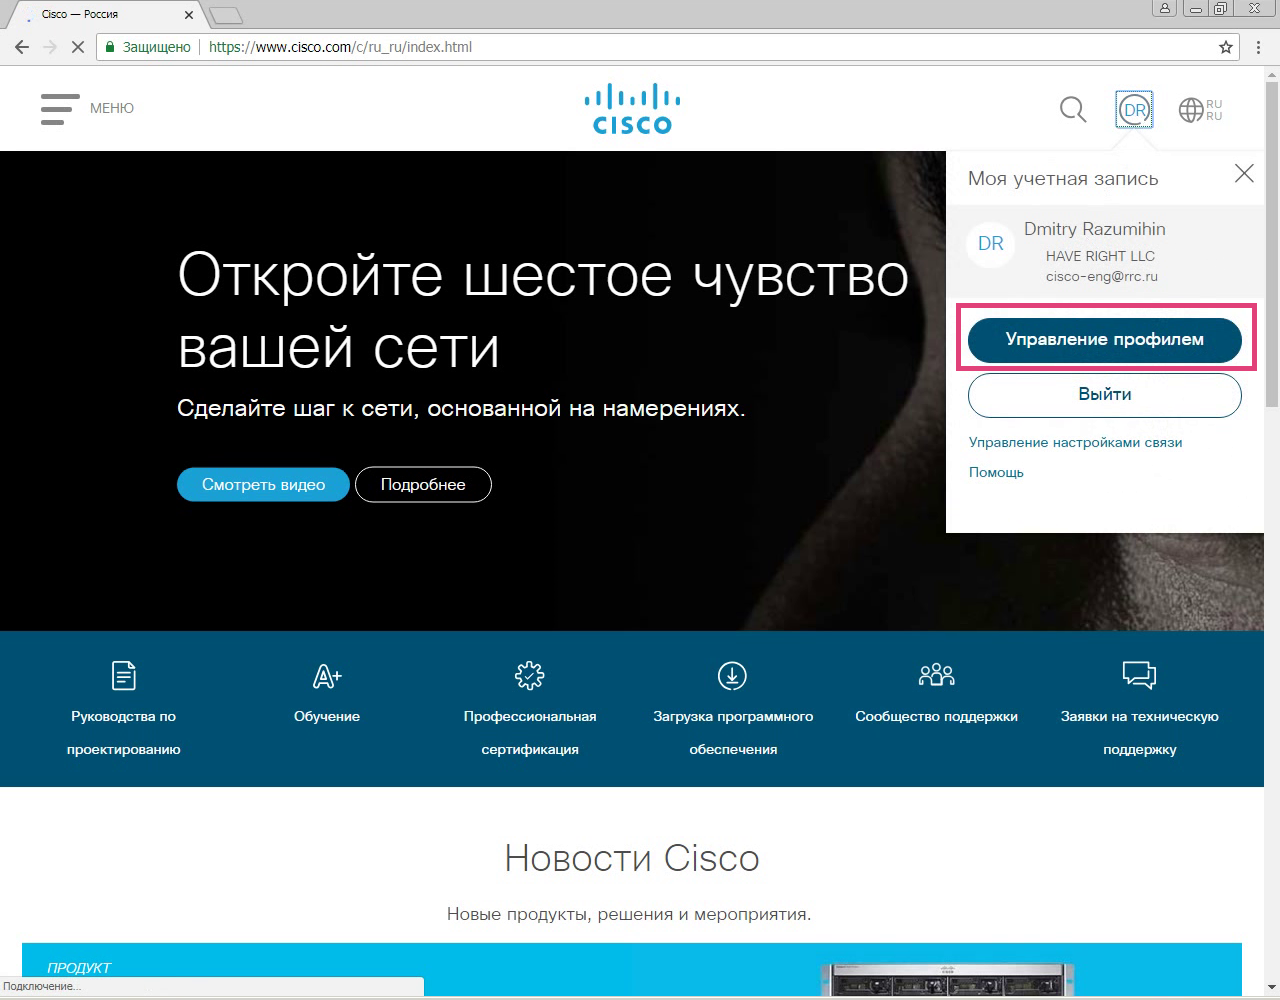This screenshot has height=1000, width=1280.
Task: Open the Chrome three-dot menu
Action: (1259, 47)
